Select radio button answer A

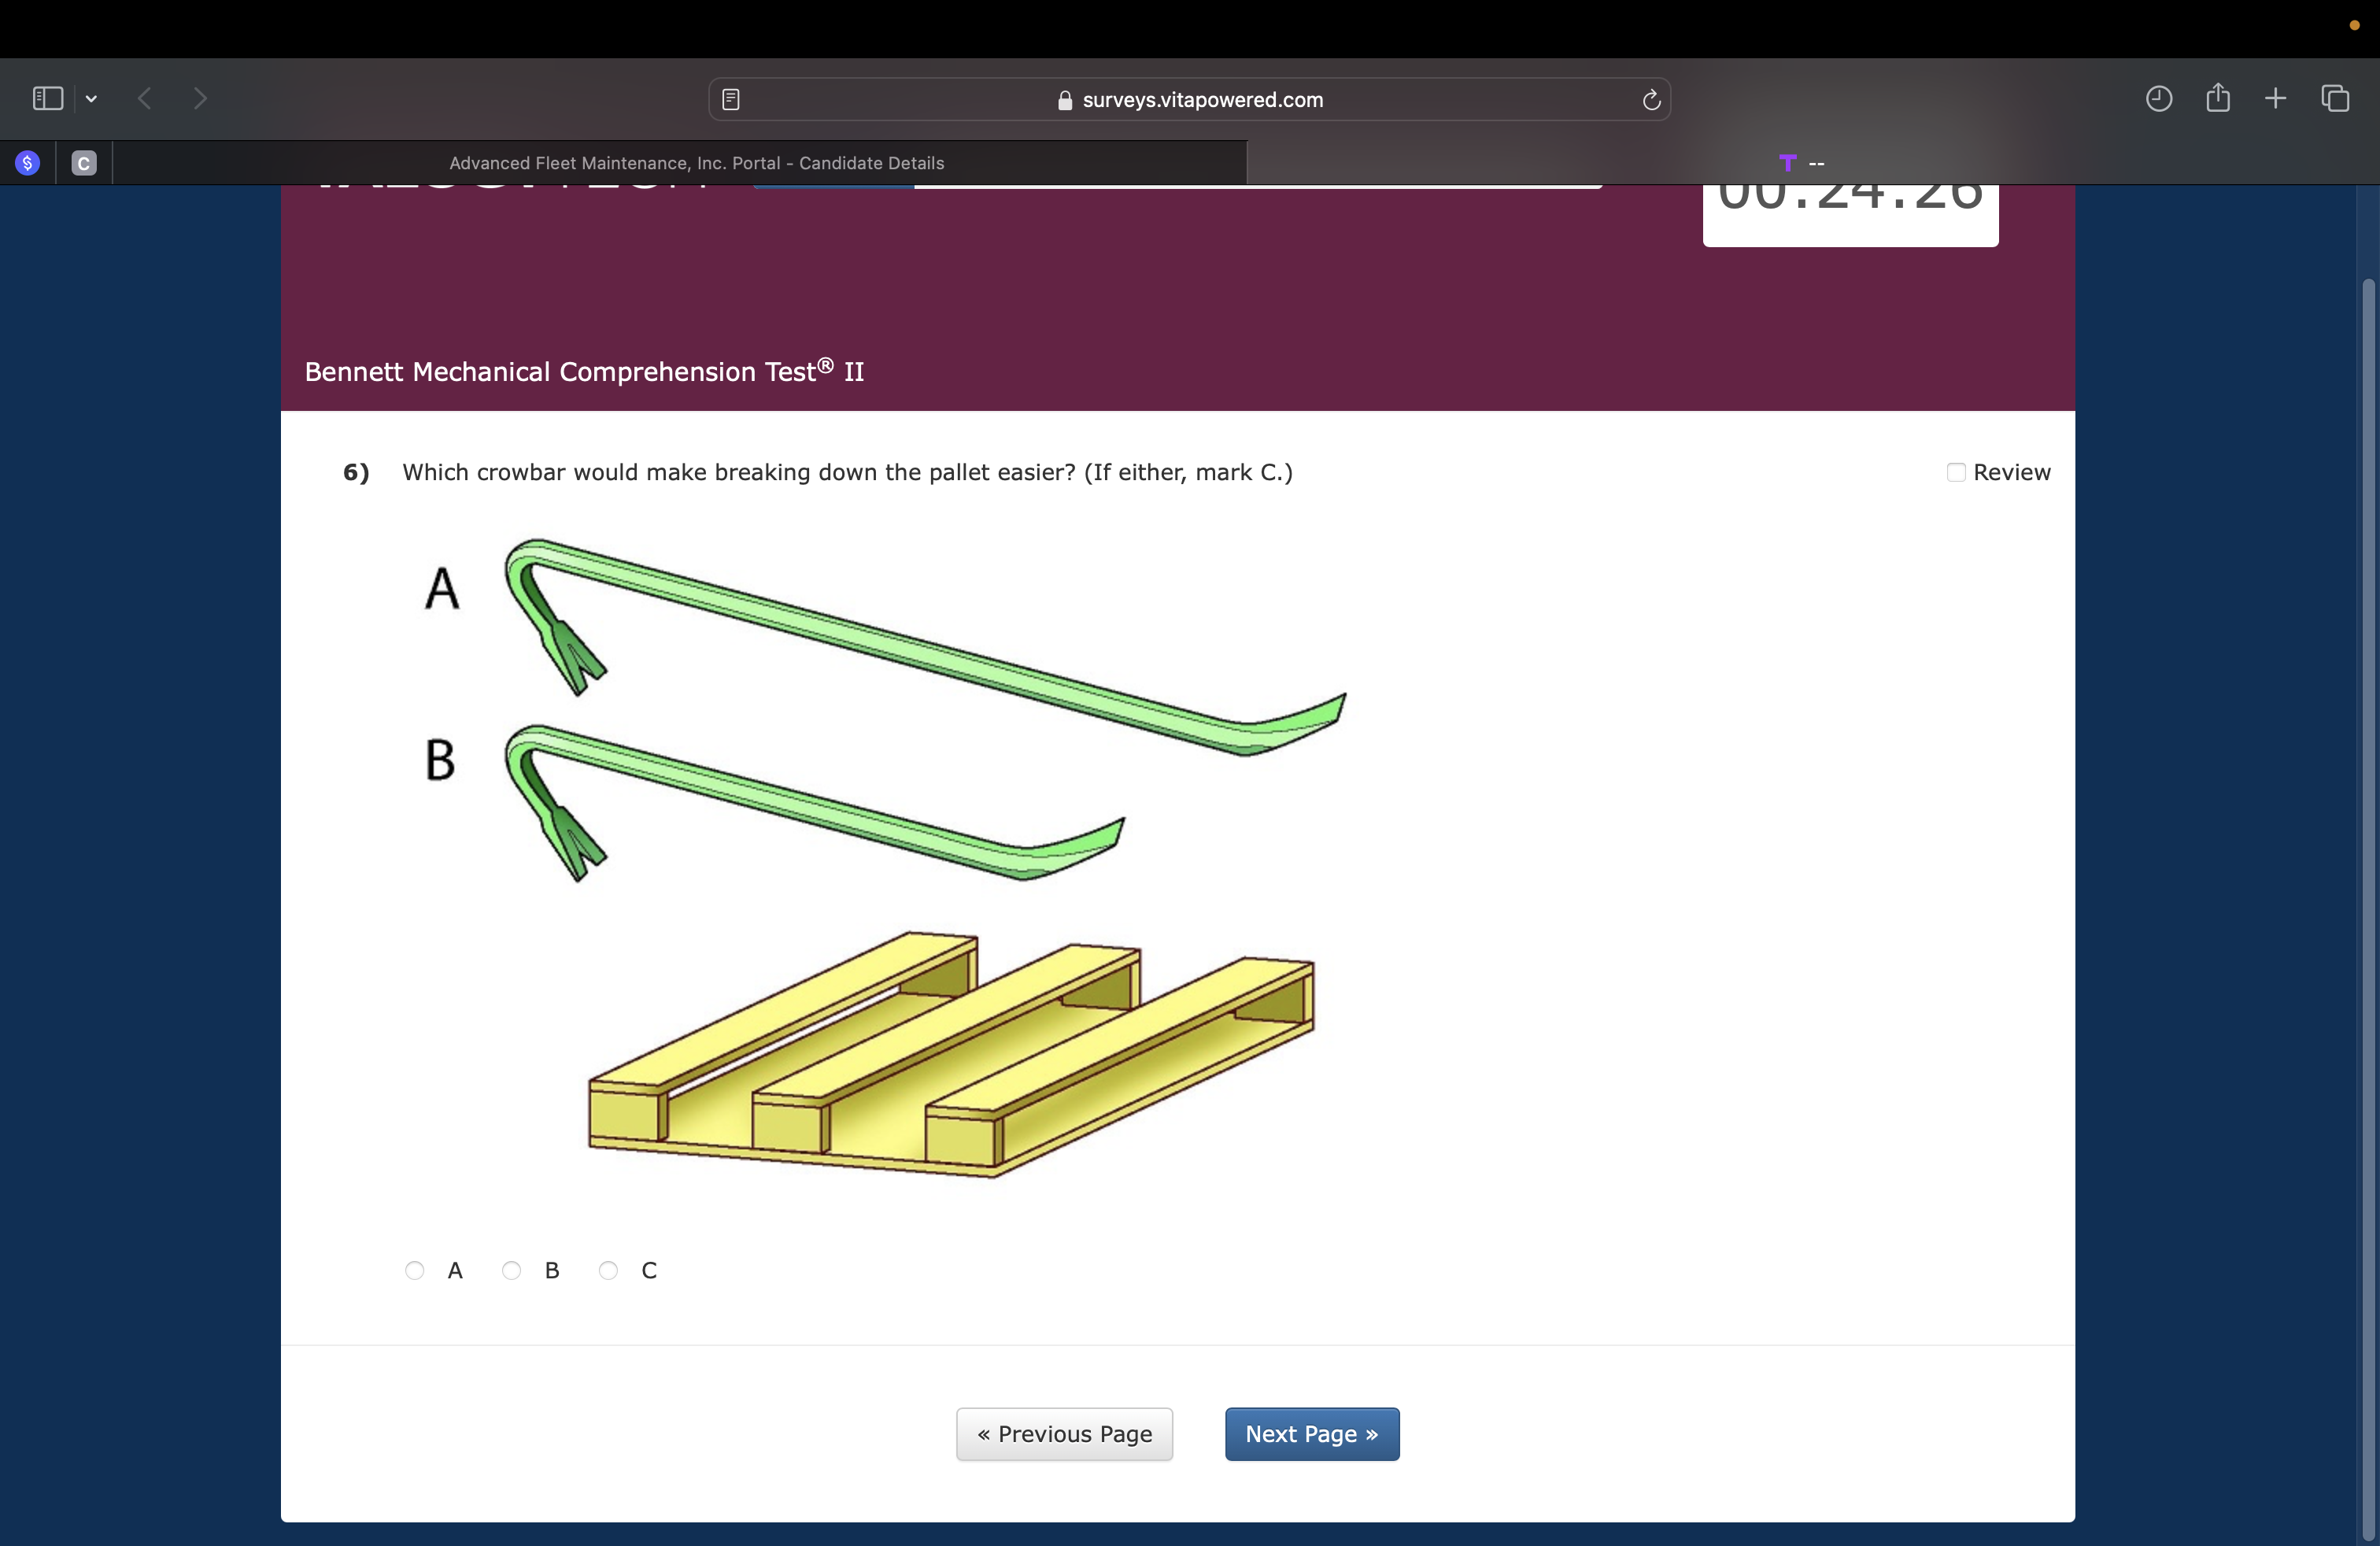coord(415,1270)
